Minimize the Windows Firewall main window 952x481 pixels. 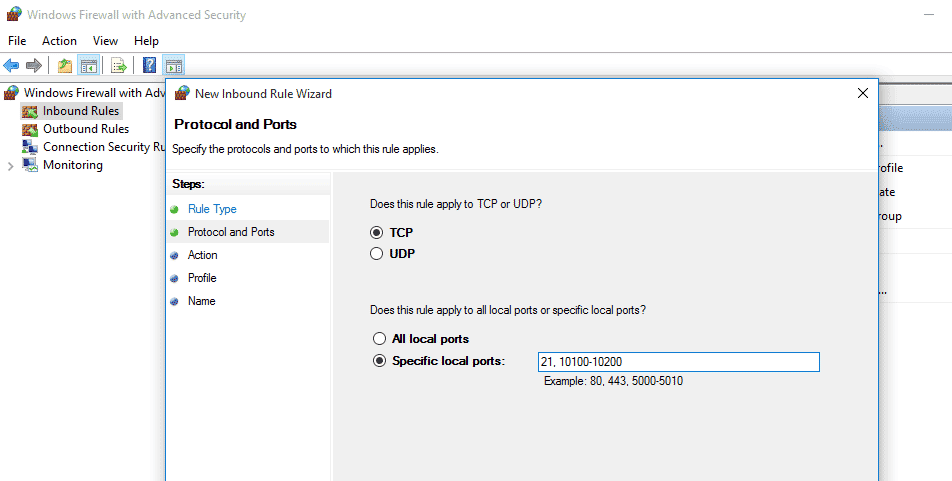(x=929, y=15)
